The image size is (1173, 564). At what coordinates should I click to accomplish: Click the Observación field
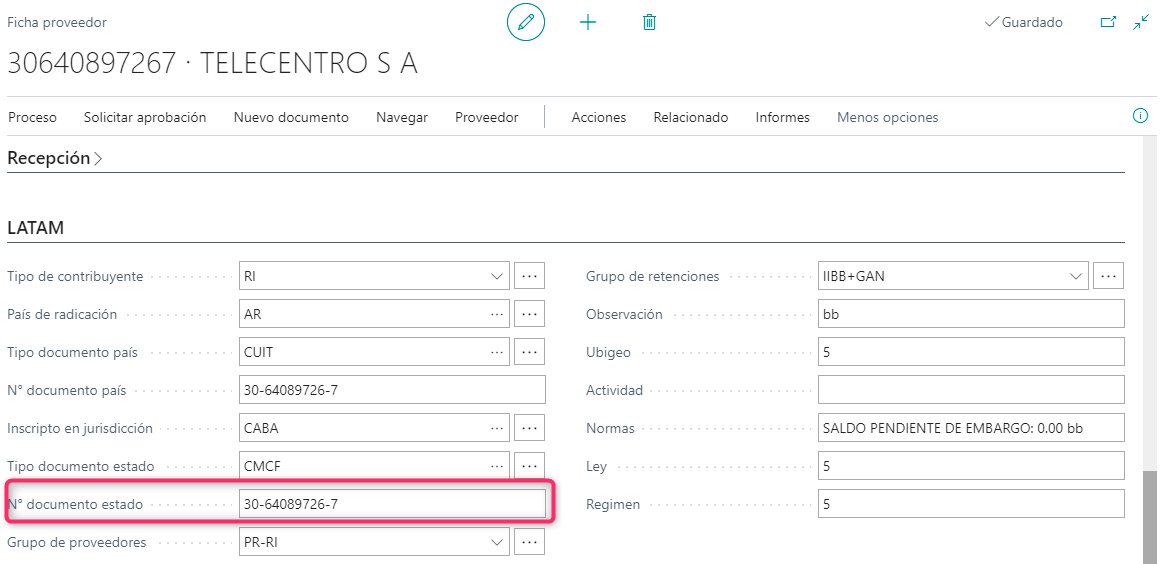point(971,314)
